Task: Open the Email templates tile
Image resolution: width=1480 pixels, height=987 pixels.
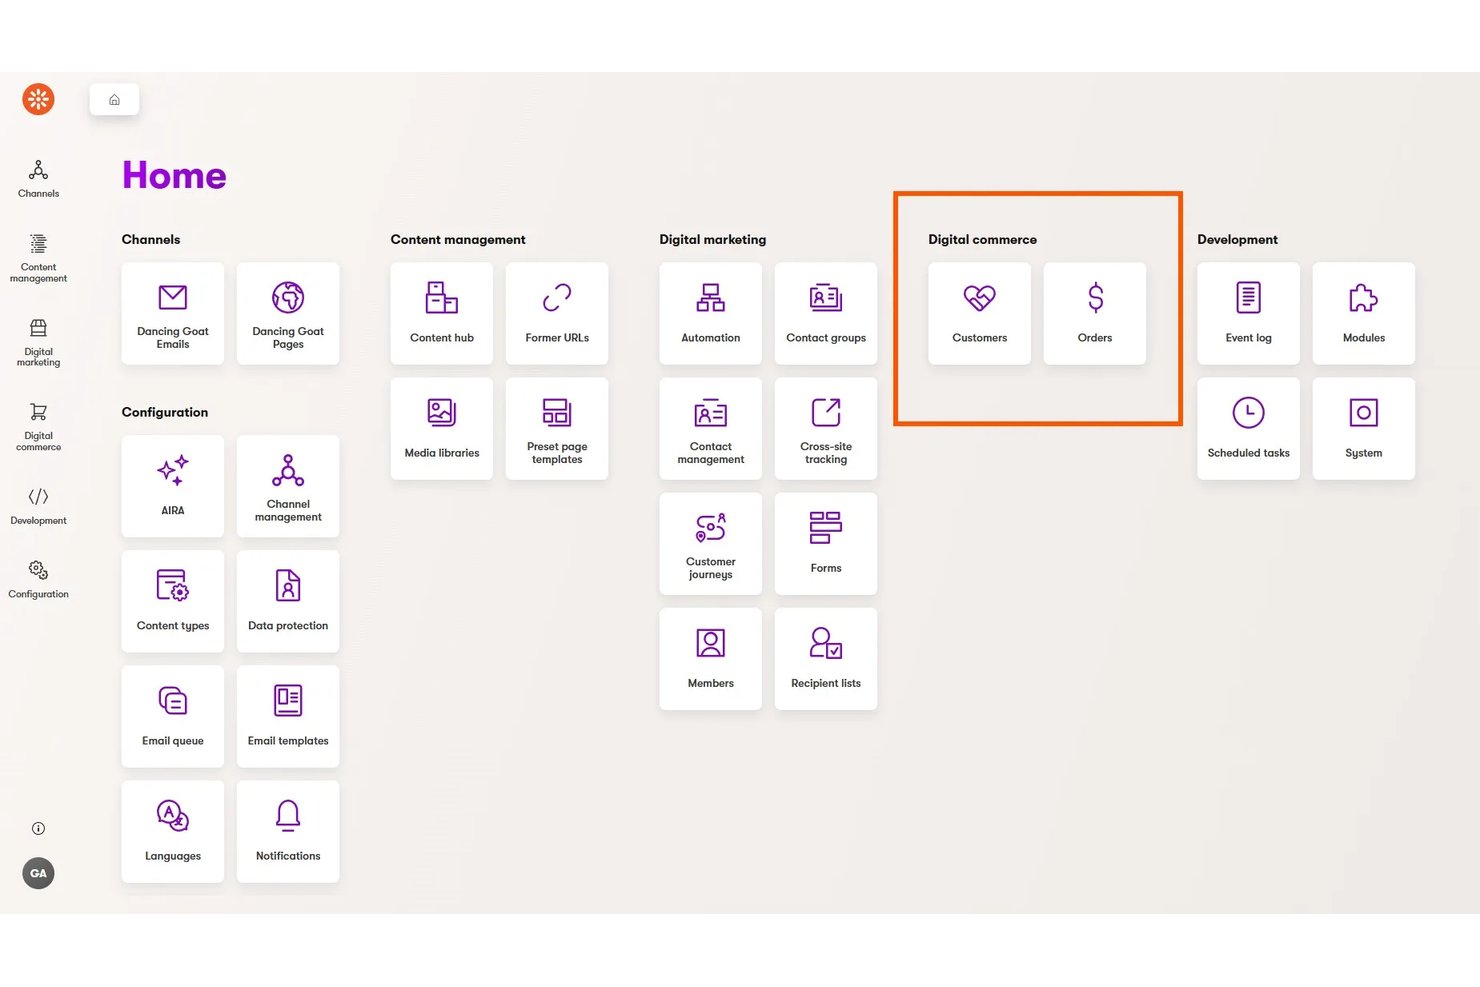Action: click(288, 716)
